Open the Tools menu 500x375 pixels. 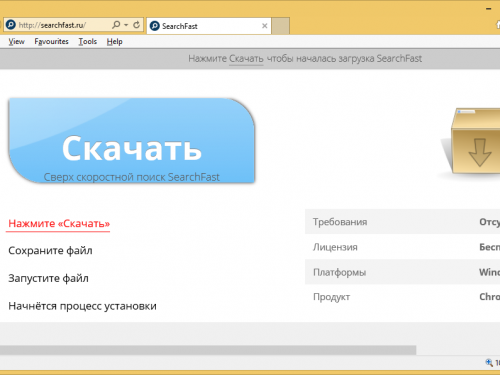click(88, 42)
